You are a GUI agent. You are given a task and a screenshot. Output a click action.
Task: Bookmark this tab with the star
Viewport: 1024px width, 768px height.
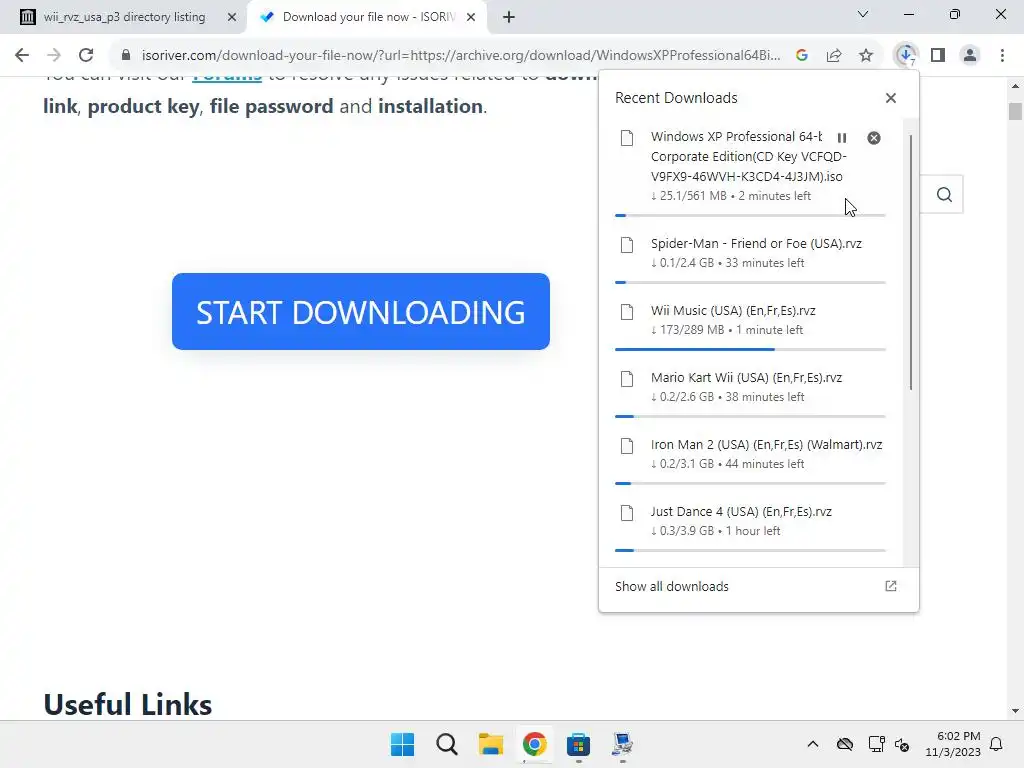click(x=866, y=55)
